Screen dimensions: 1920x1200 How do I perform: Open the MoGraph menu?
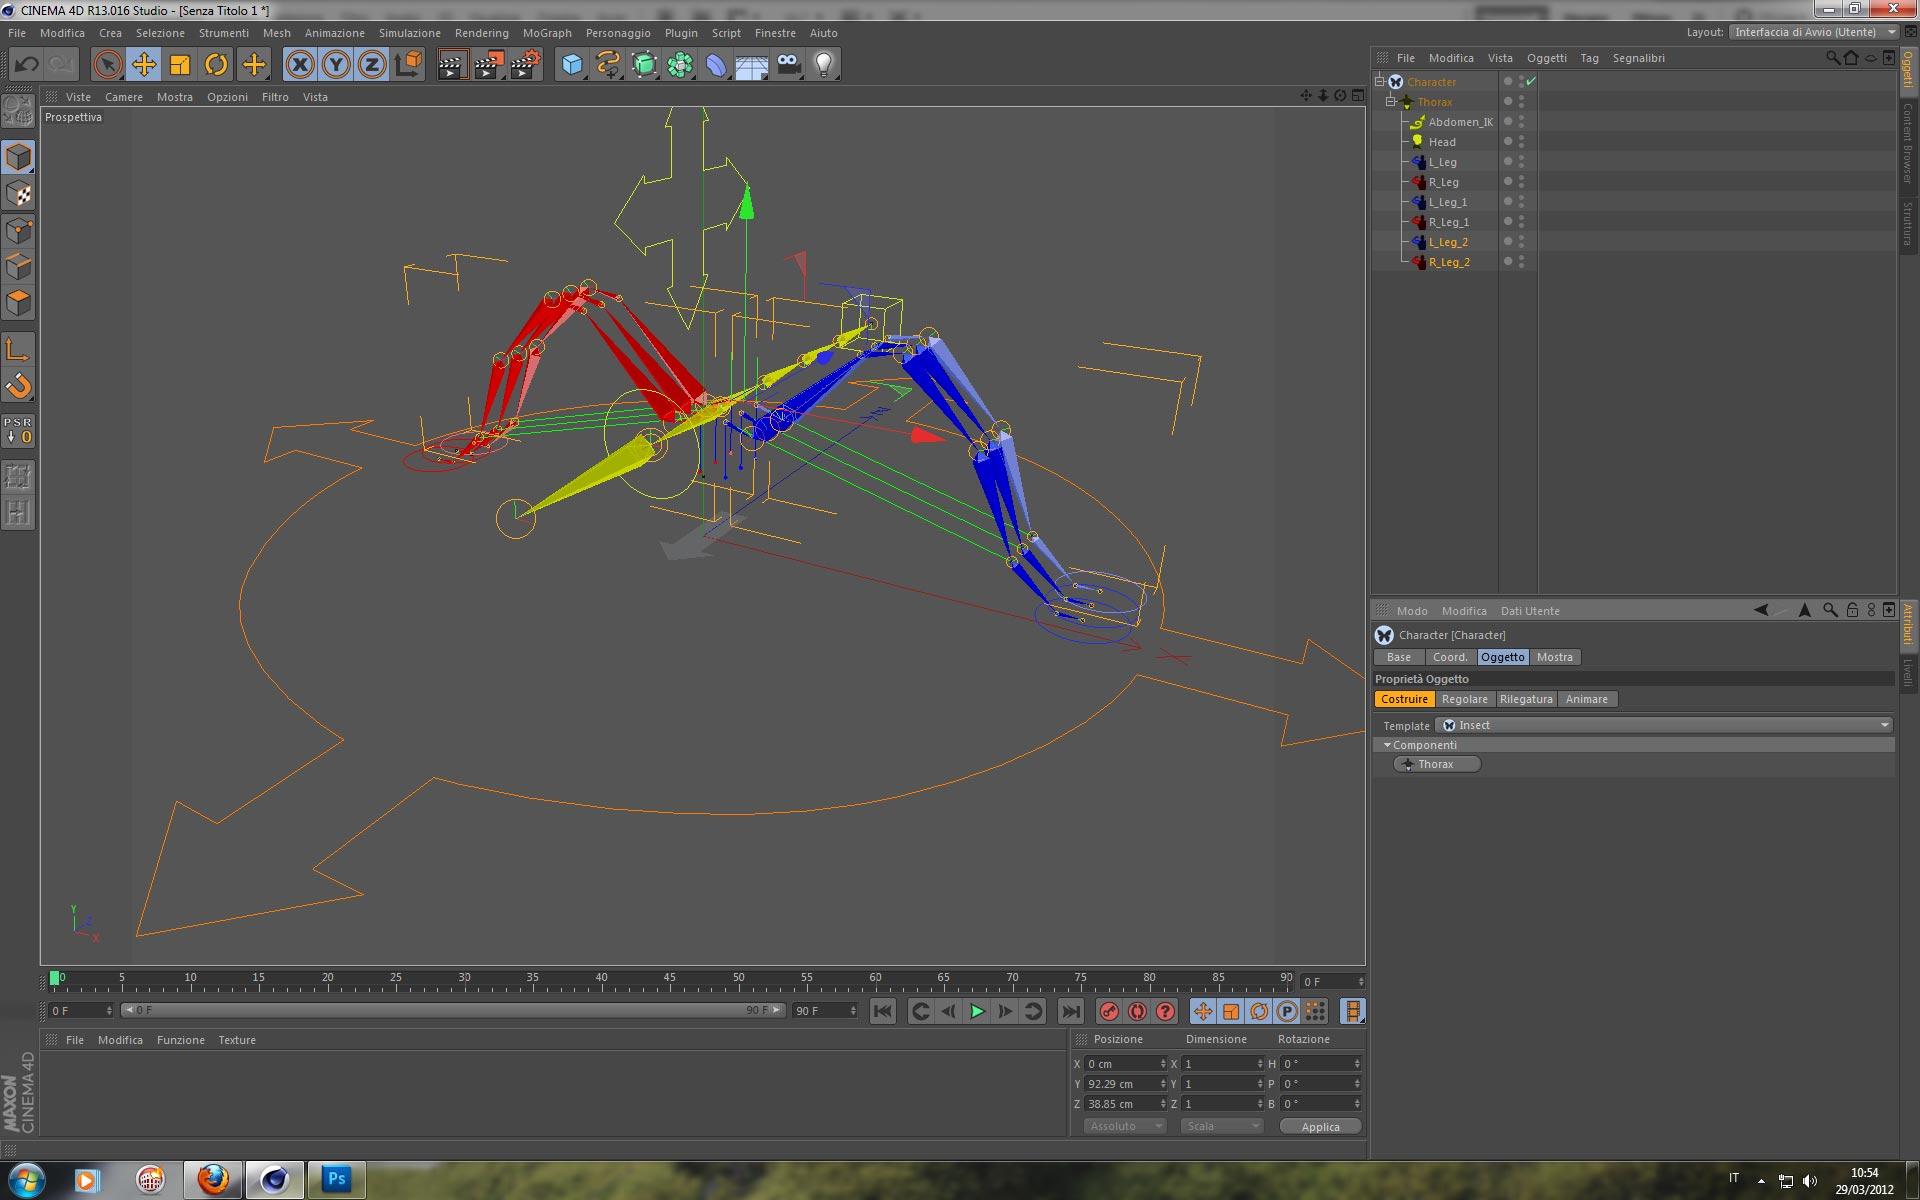547,33
